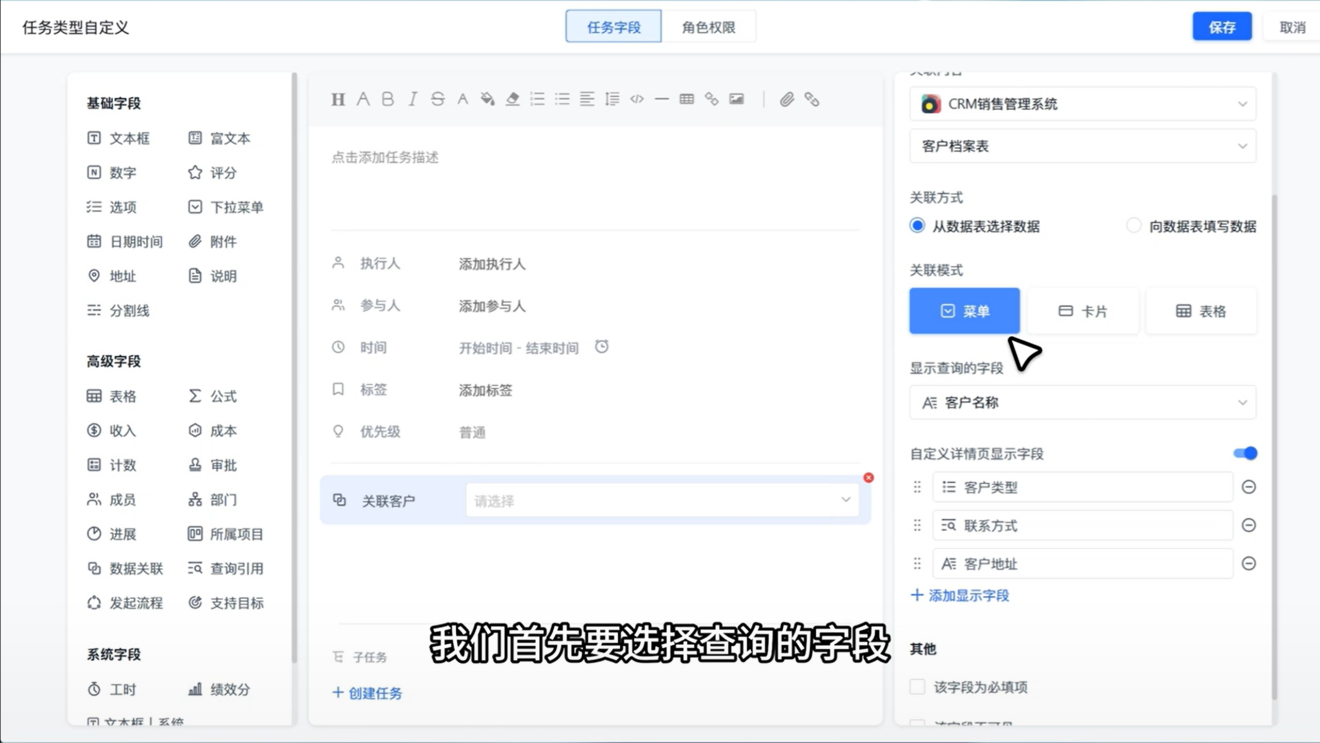Insert a table in the description
Image resolution: width=1320 pixels, height=743 pixels.
(x=687, y=99)
